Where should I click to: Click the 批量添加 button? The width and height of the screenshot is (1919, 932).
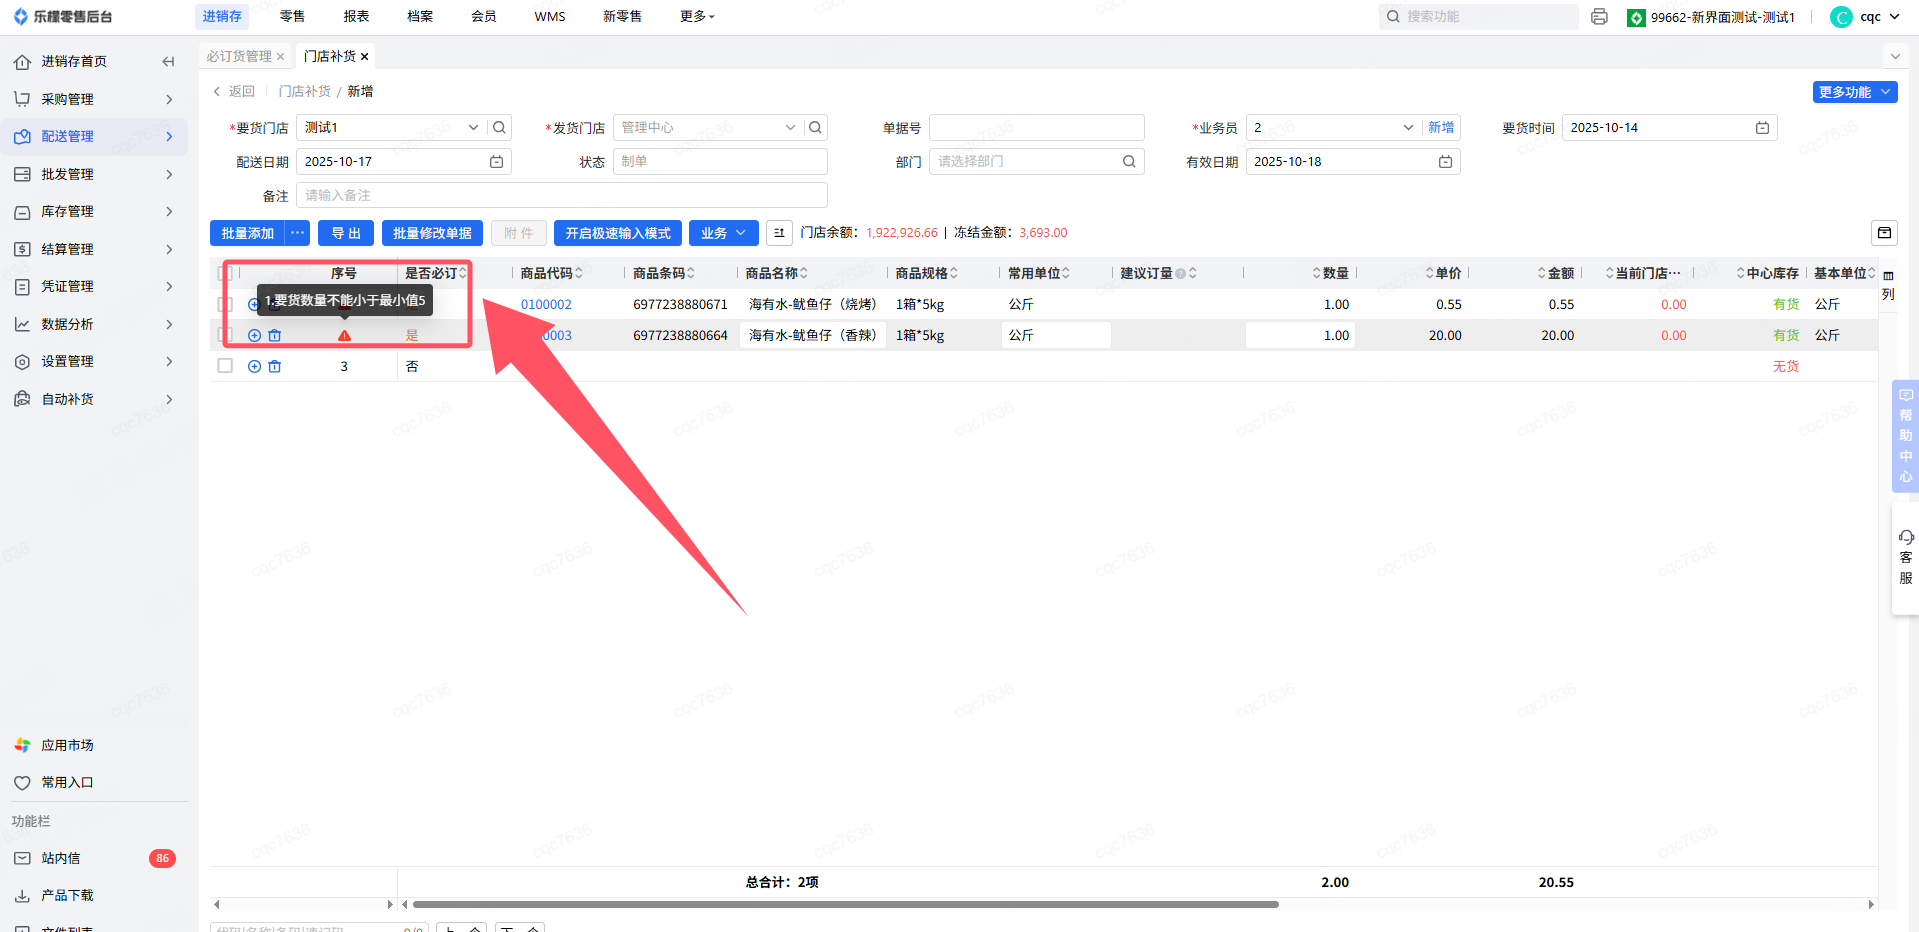click(247, 233)
